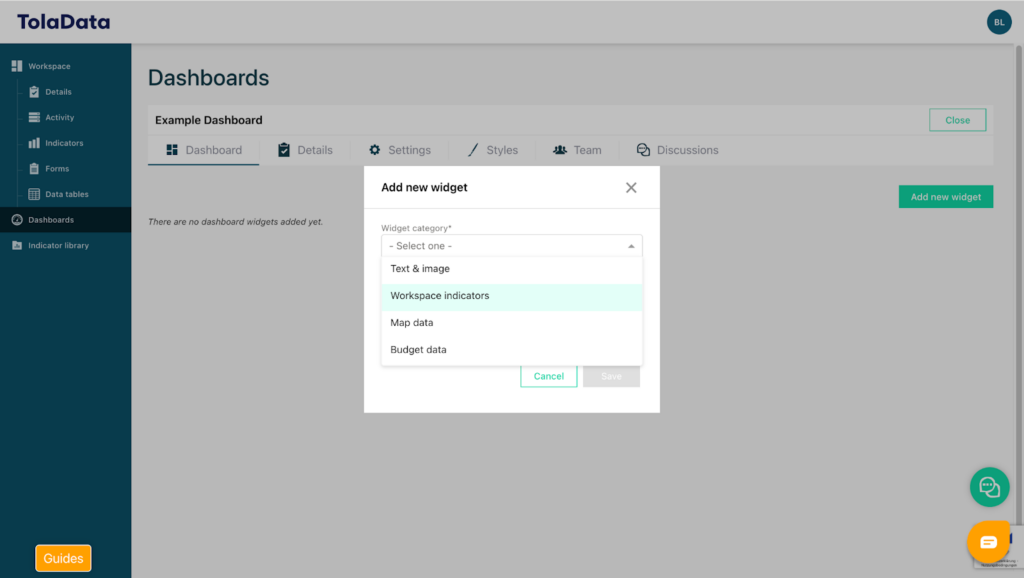Open the BL user avatar menu
The height and width of the screenshot is (578, 1024).
coord(999,21)
